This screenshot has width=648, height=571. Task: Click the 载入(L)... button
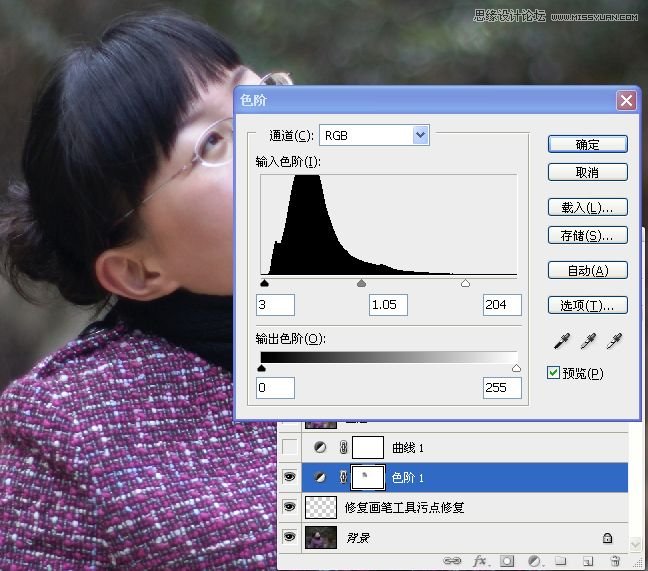click(x=588, y=207)
